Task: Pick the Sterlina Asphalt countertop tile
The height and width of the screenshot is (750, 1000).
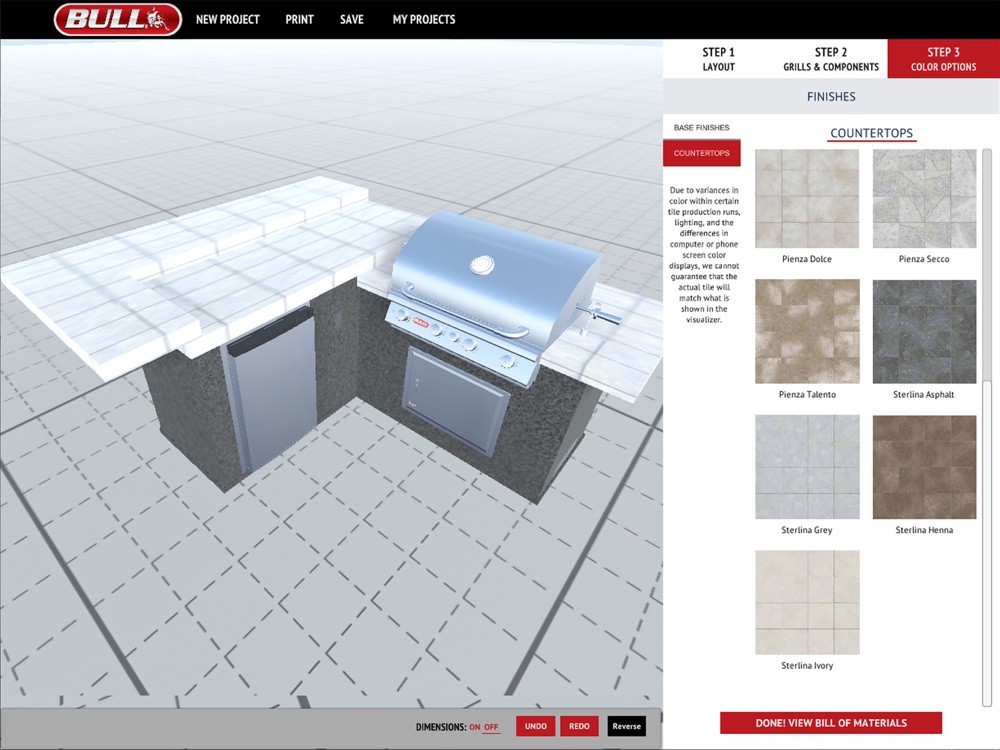Action: coord(924,331)
